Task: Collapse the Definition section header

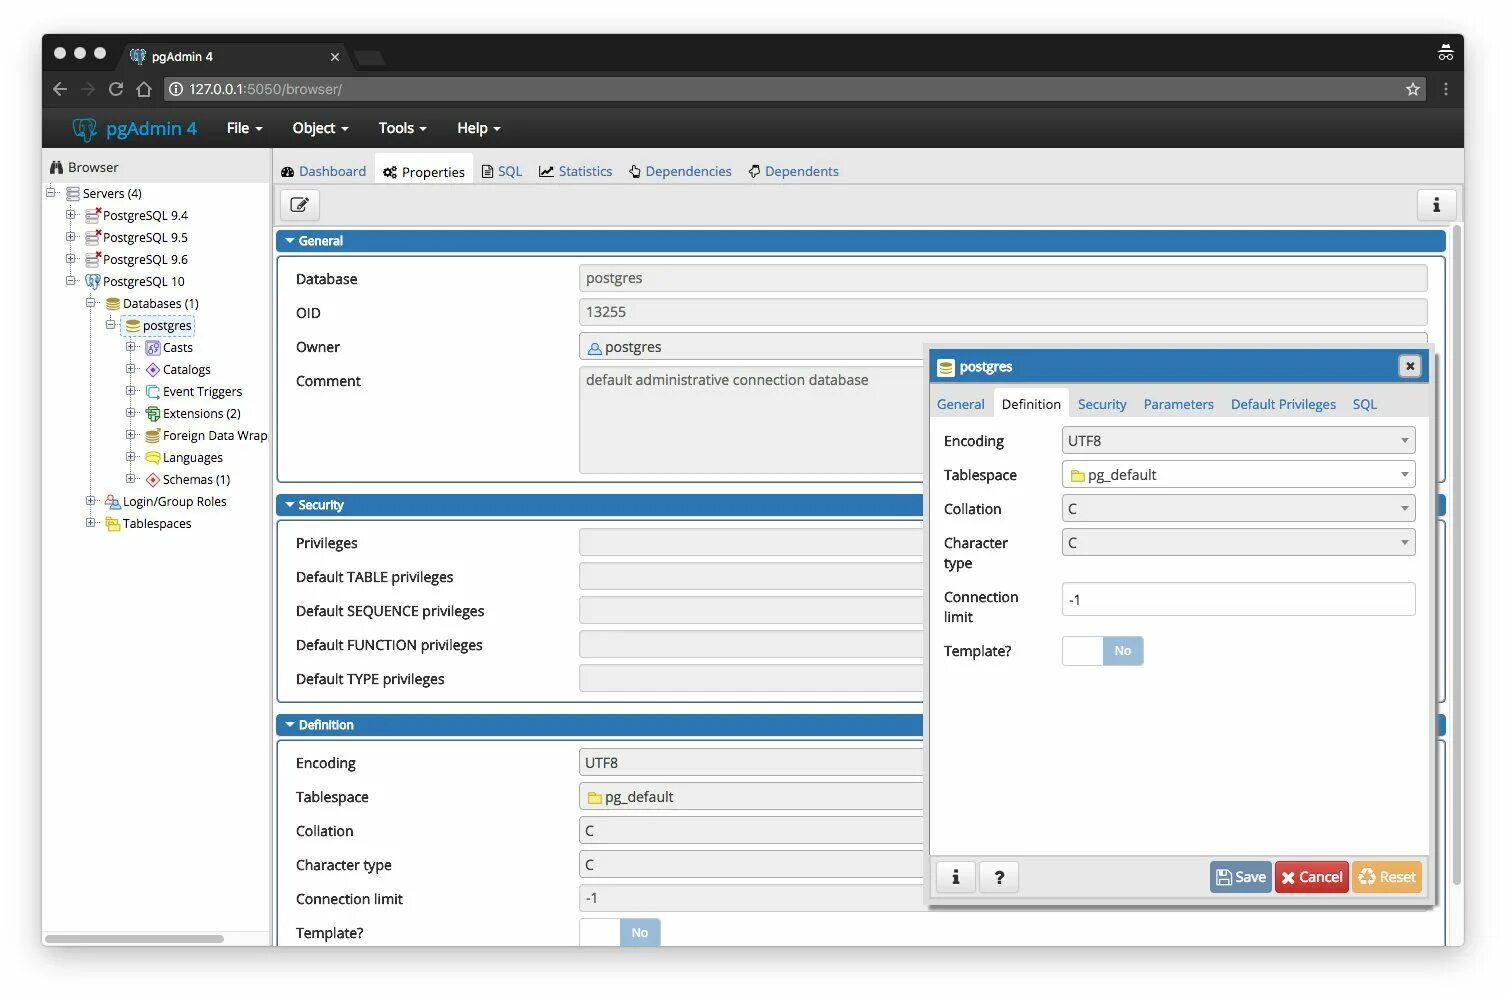Action: coord(600,725)
